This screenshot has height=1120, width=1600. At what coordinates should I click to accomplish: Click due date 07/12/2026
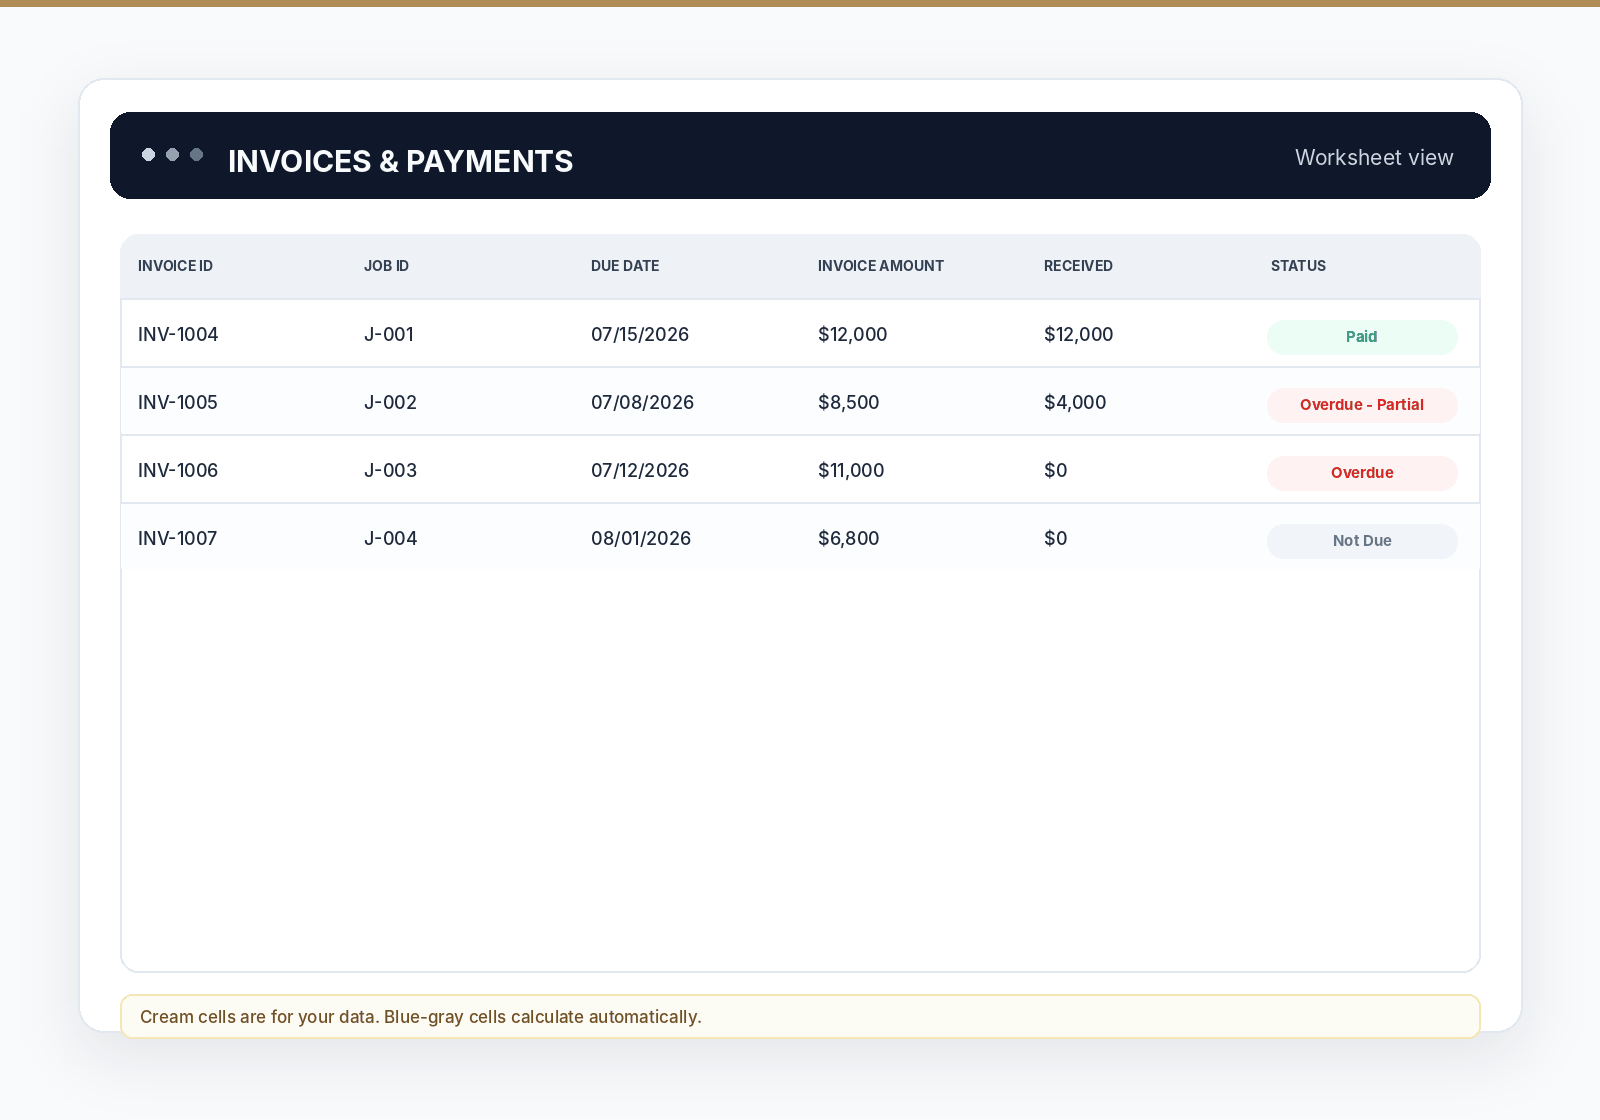point(640,470)
